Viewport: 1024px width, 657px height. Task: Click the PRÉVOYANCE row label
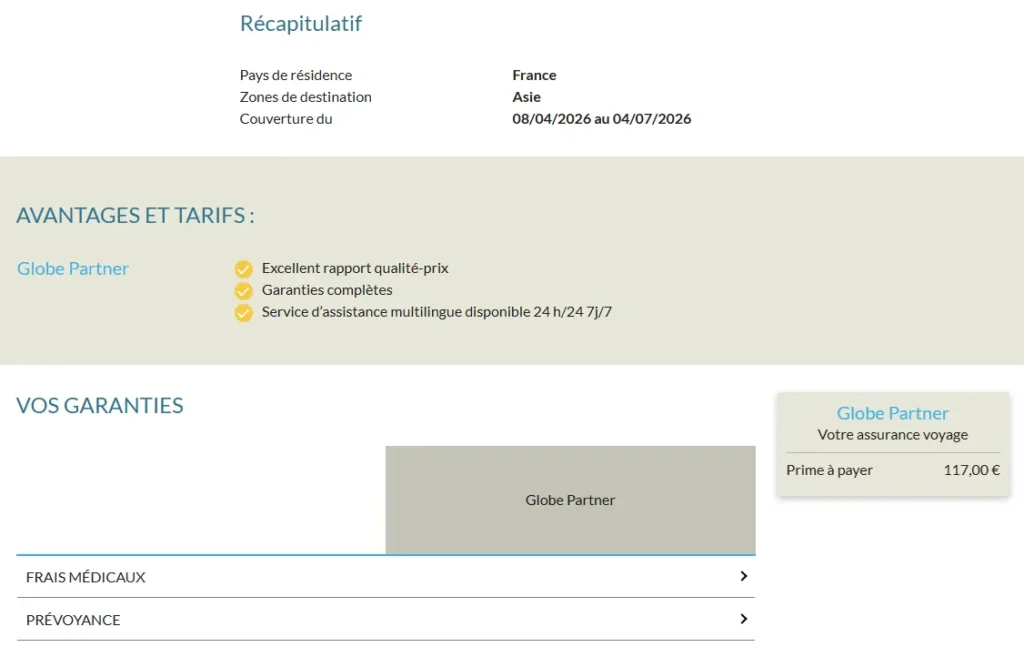point(73,620)
